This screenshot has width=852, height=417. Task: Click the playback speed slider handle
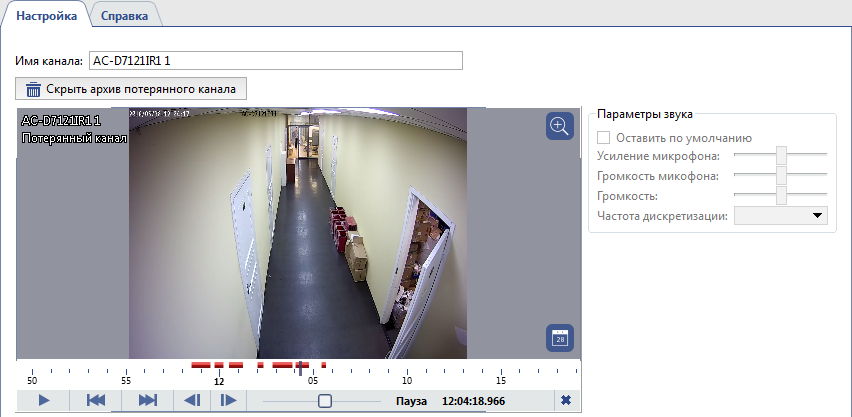tap(324, 400)
